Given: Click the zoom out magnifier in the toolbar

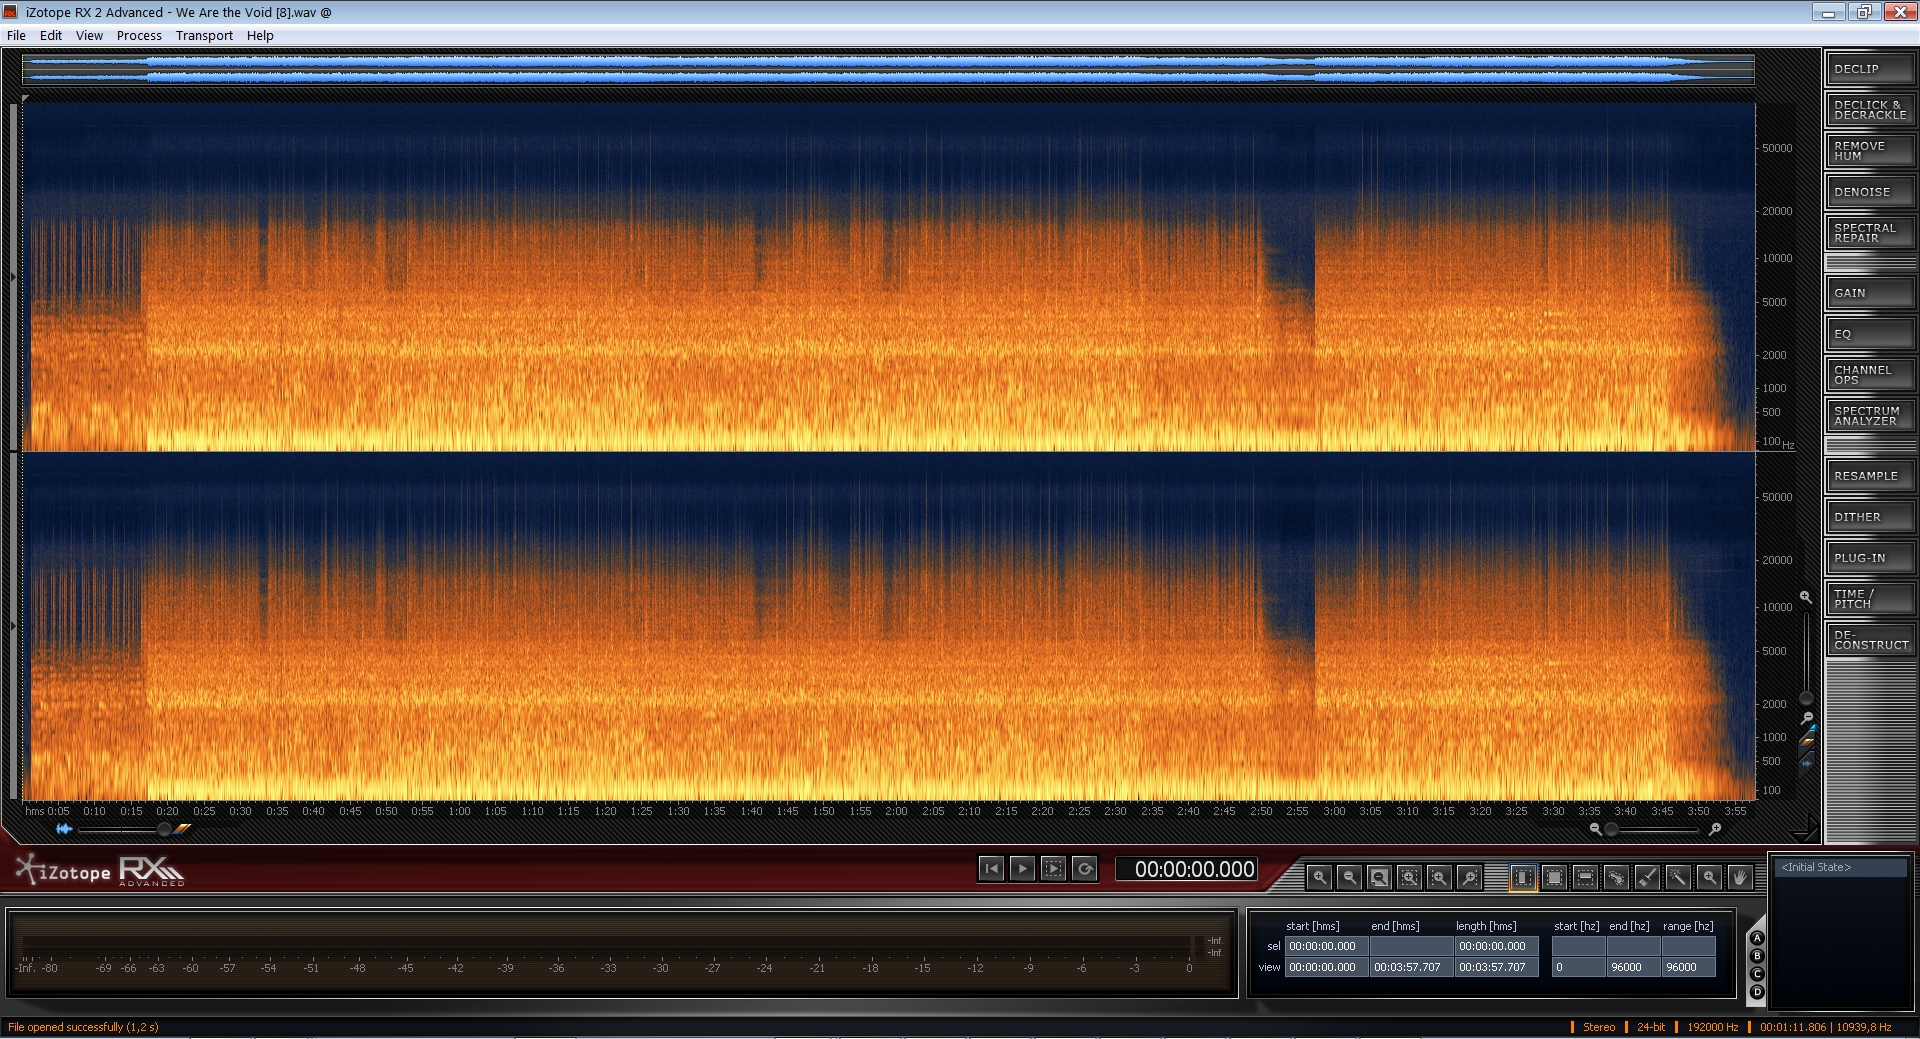Looking at the screenshot, I should click(1349, 877).
